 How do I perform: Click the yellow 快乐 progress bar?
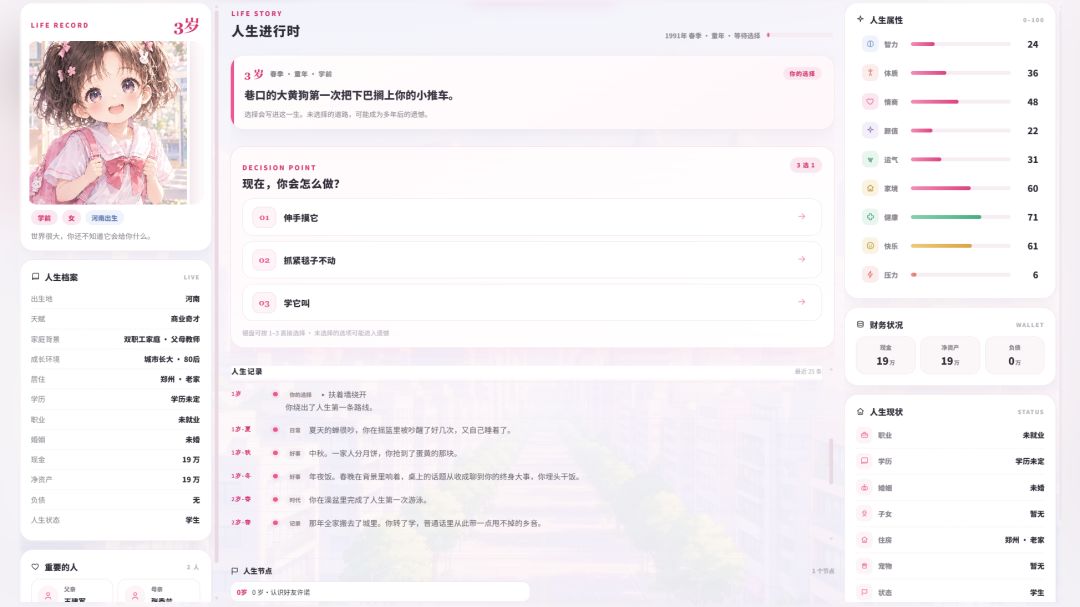click(960, 246)
